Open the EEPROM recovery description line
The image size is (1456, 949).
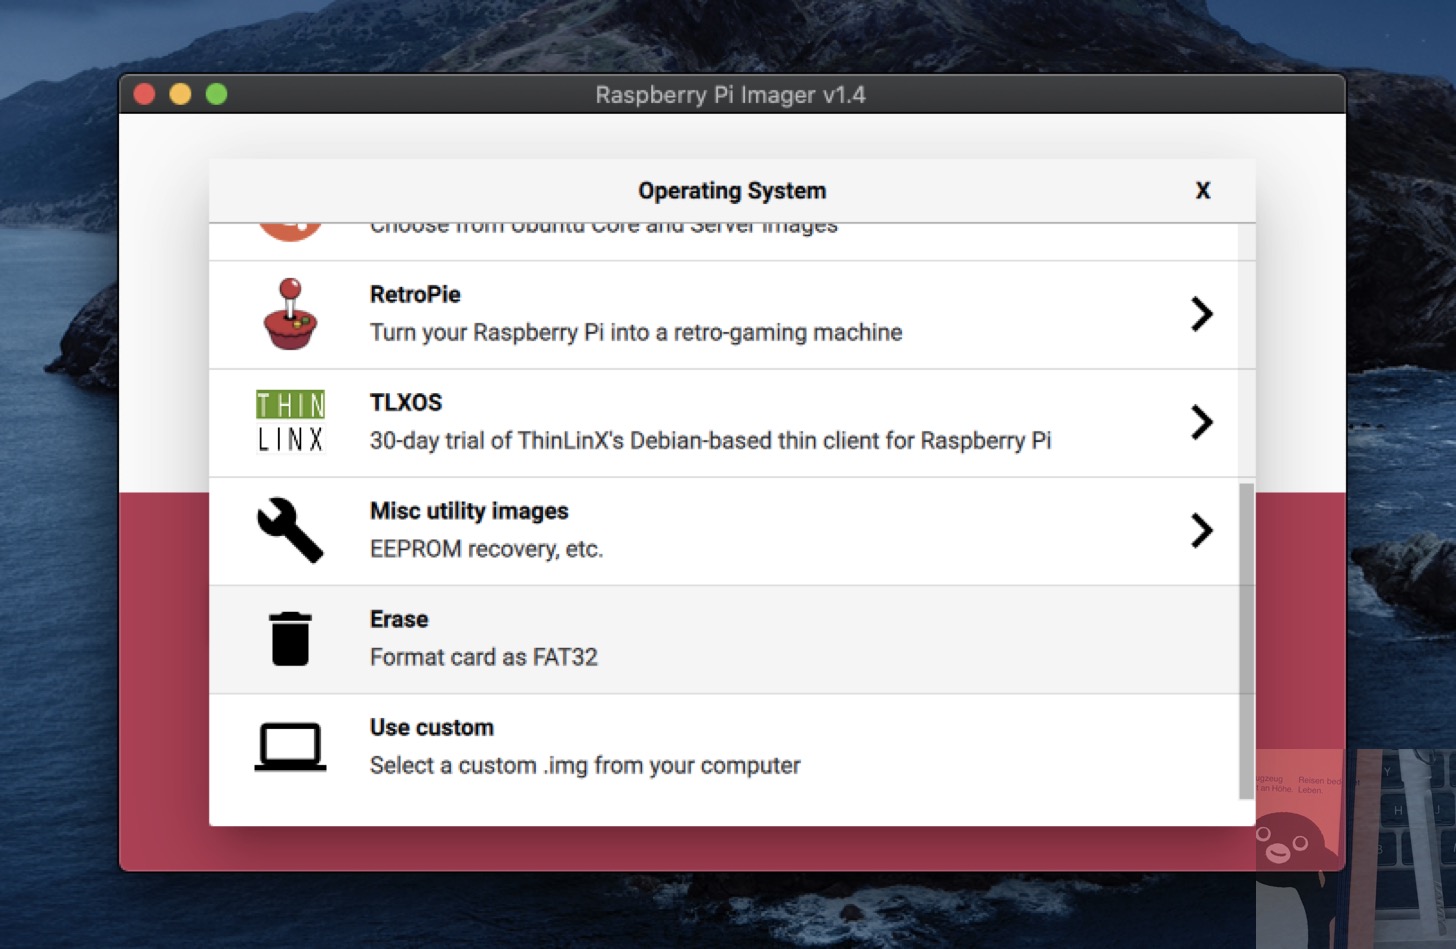pyautogui.click(x=486, y=549)
